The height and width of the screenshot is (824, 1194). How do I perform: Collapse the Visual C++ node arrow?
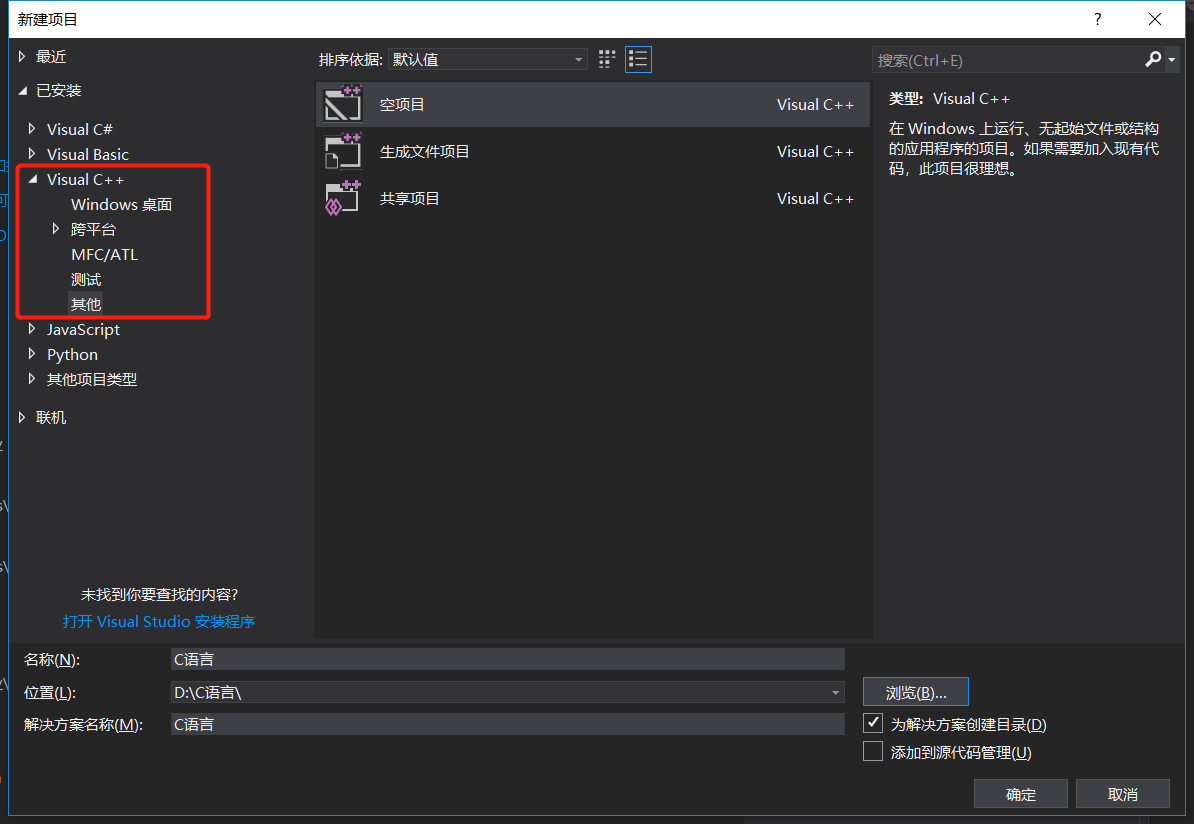(33, 179)
